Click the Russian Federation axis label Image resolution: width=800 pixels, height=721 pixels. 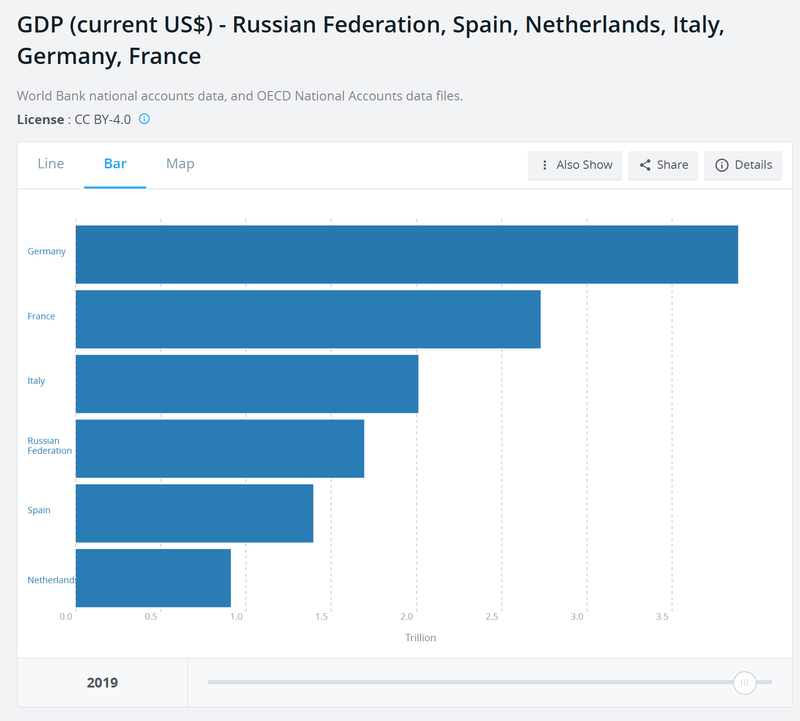[49, 445]
